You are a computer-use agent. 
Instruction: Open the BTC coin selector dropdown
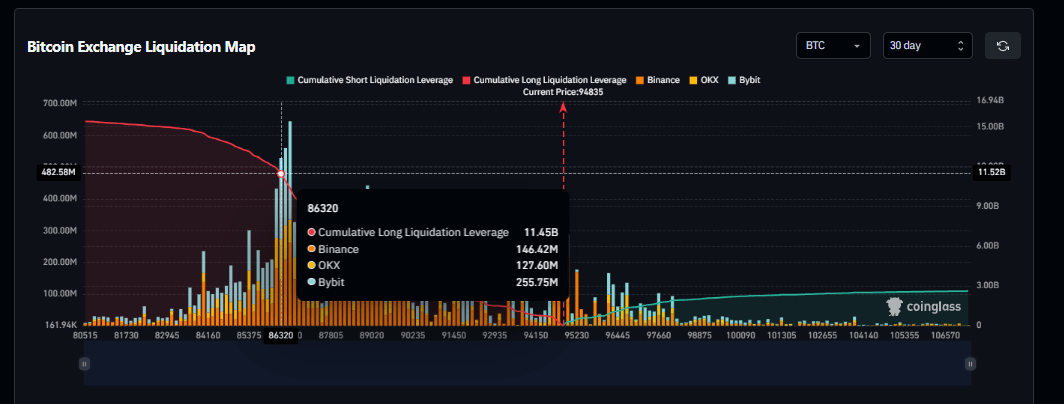tap(834, 46)
